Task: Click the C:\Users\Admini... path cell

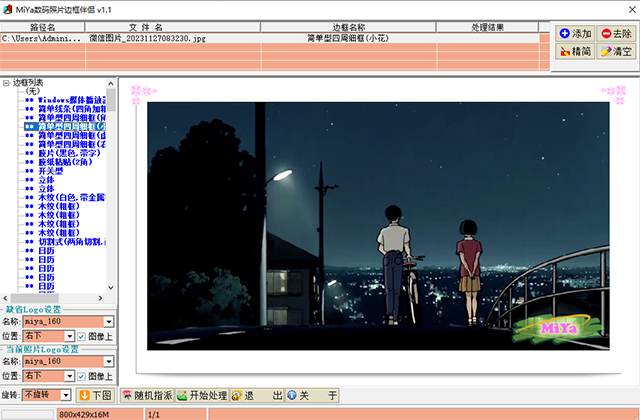Action: pos(41,38)
